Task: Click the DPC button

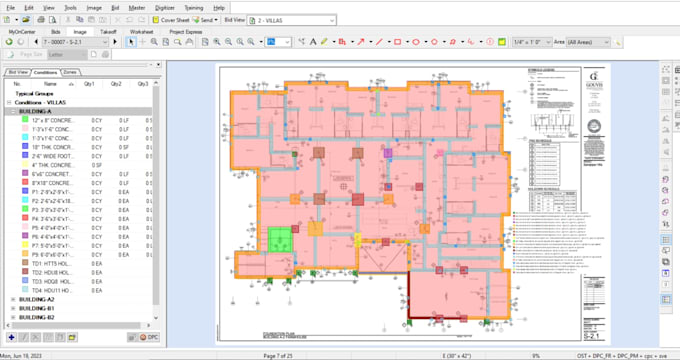Action: coord(149,337)
